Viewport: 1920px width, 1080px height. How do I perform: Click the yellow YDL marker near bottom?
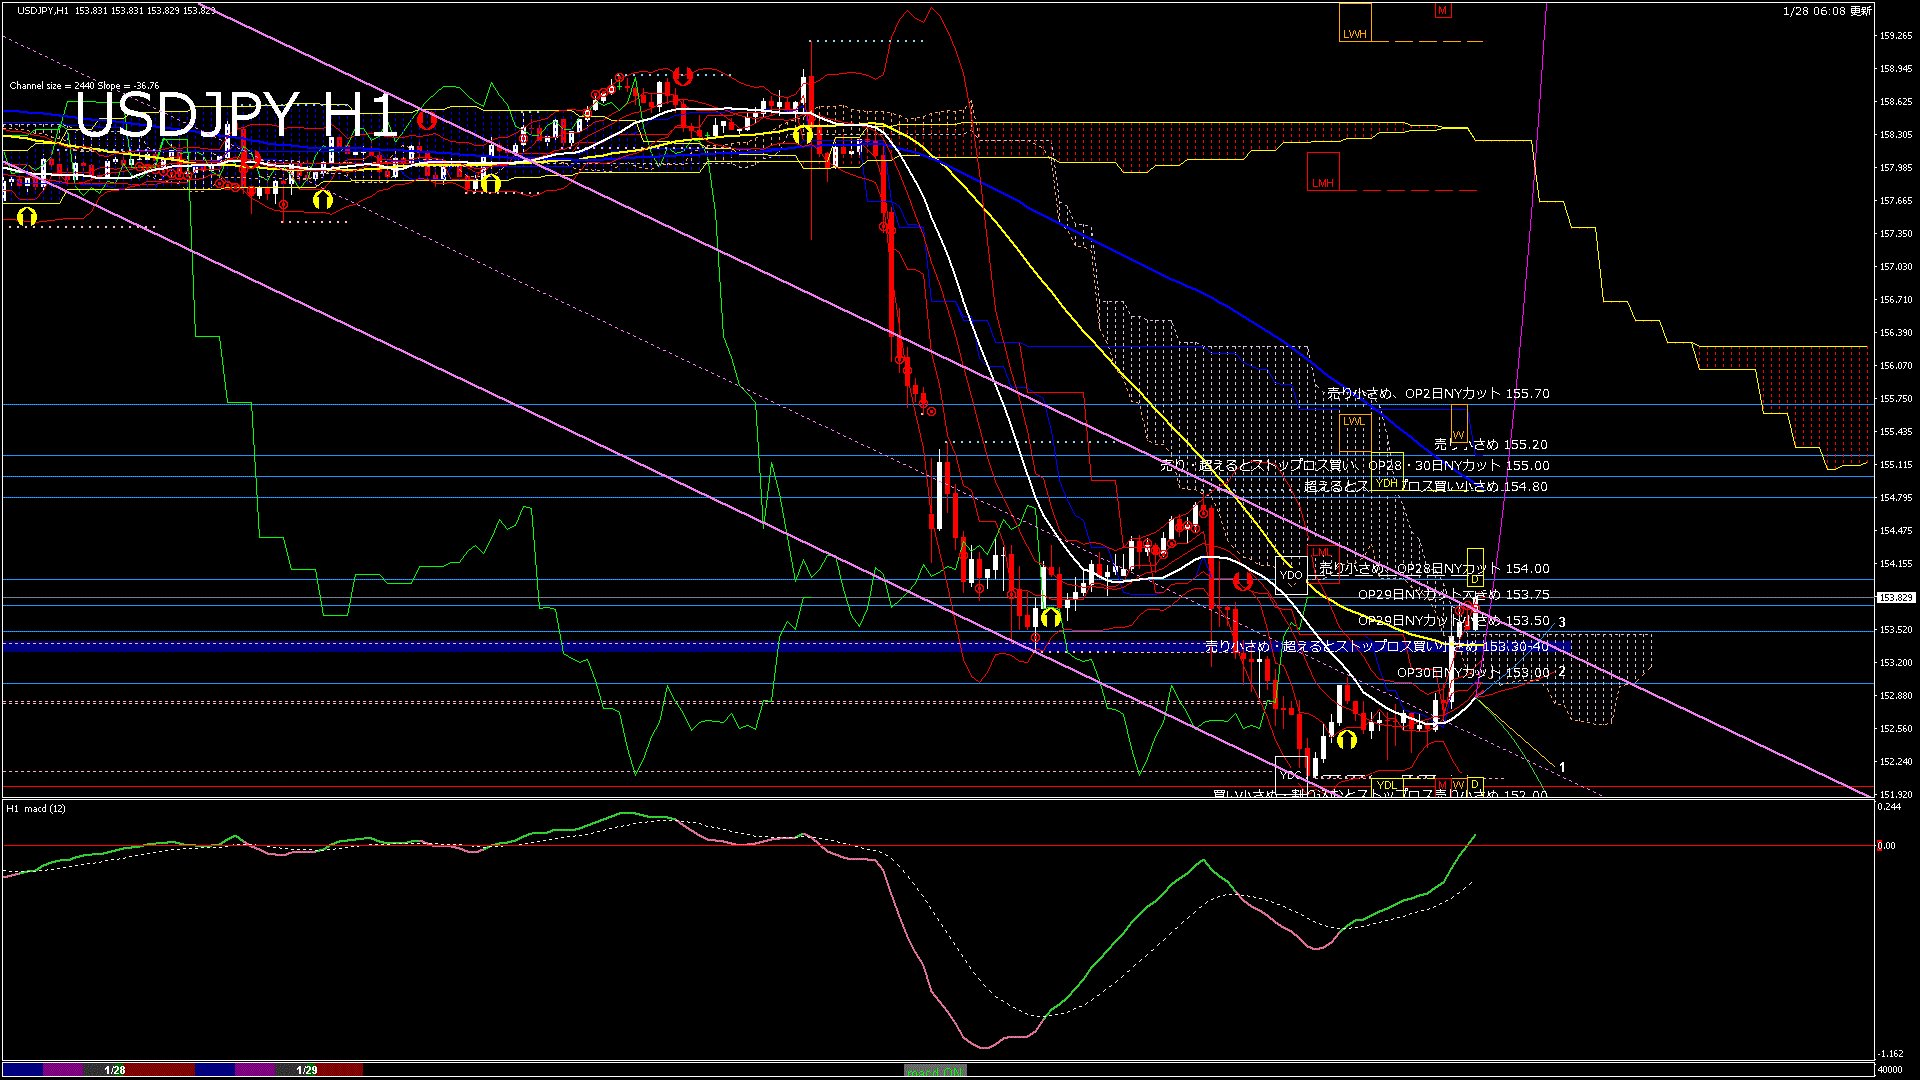pyautogui.click(x=1386, y=785)
